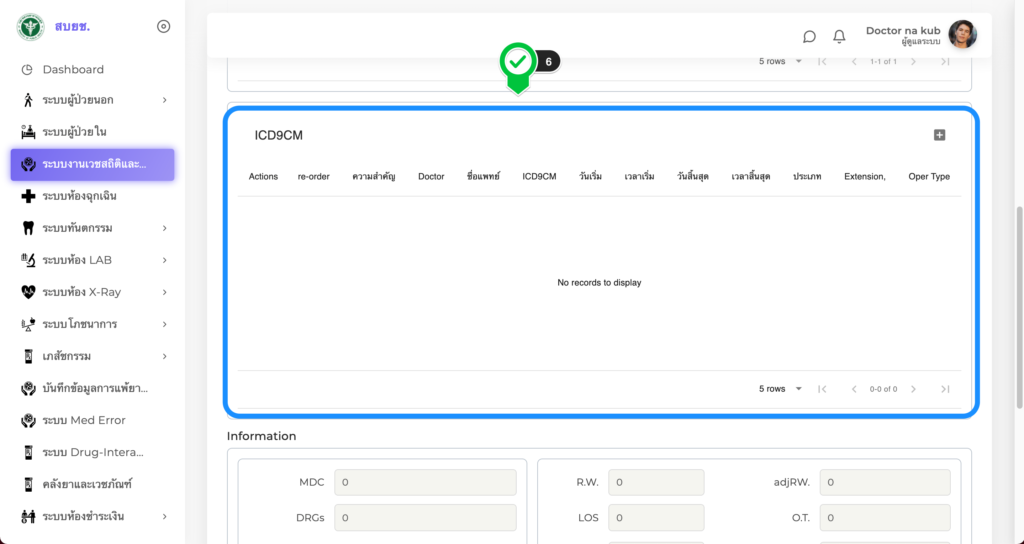Click the green checkmark step 6 marker

coord(518,63)
